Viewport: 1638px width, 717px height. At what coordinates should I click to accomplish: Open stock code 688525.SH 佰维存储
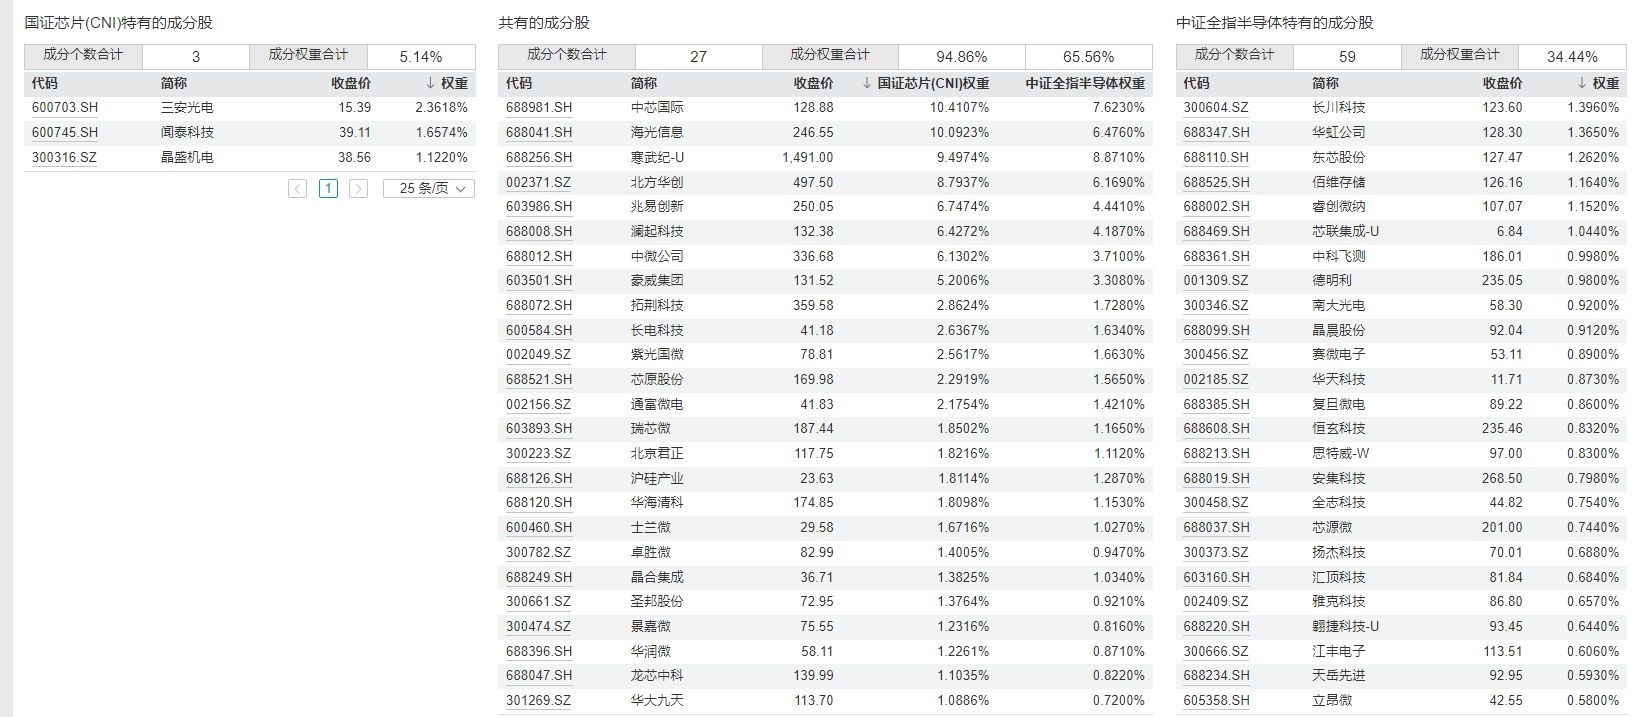1216,182
